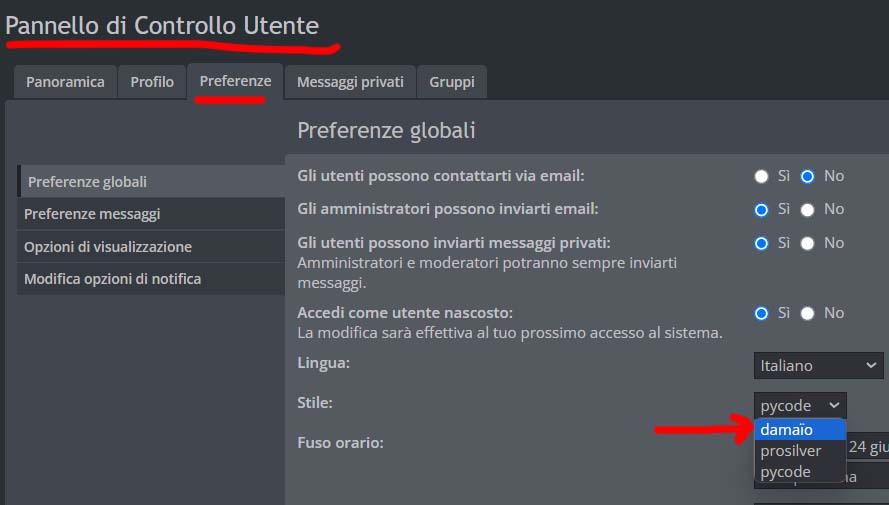Open Preferenze globali in the sidebar
The image size is (889, 505).
88,182
